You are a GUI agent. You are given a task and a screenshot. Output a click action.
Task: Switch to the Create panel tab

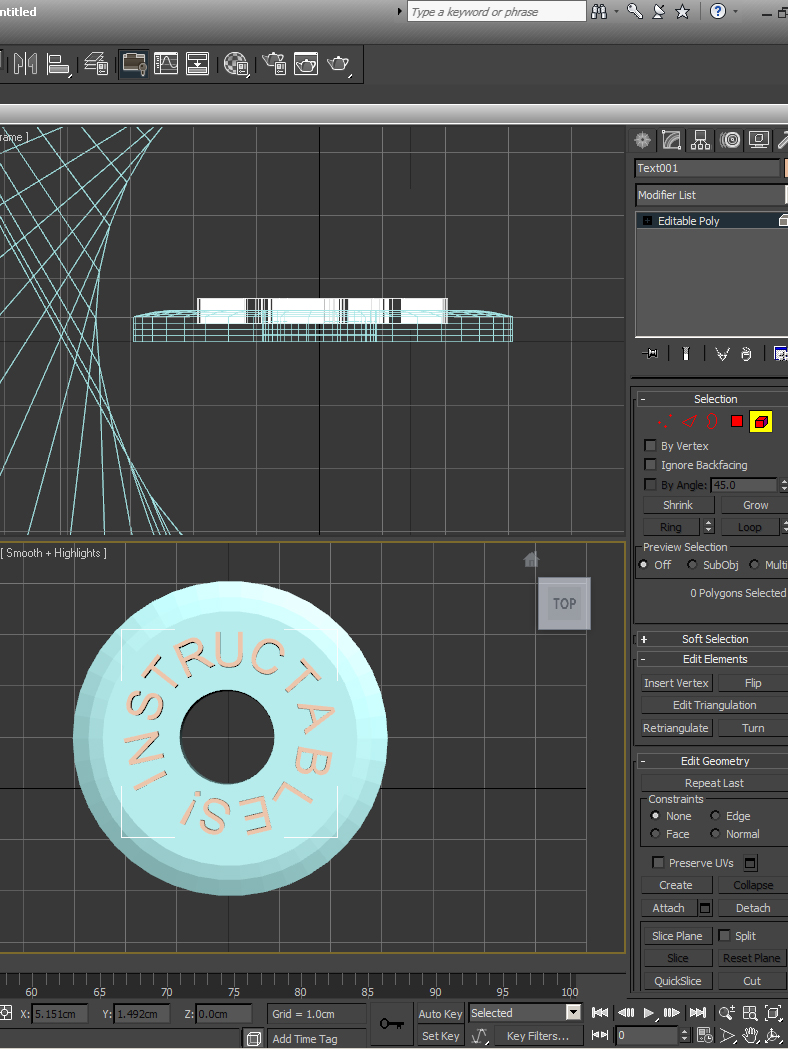point(643,140)
